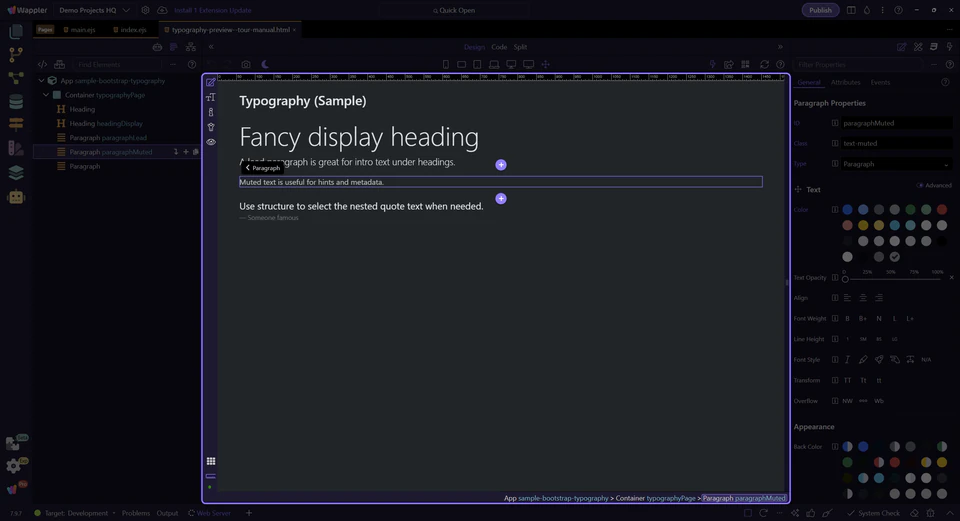Select the typography tool on canvas sidebar
Image resolution: width=960 pixels, height=521 pixels.
click(211, 97)
